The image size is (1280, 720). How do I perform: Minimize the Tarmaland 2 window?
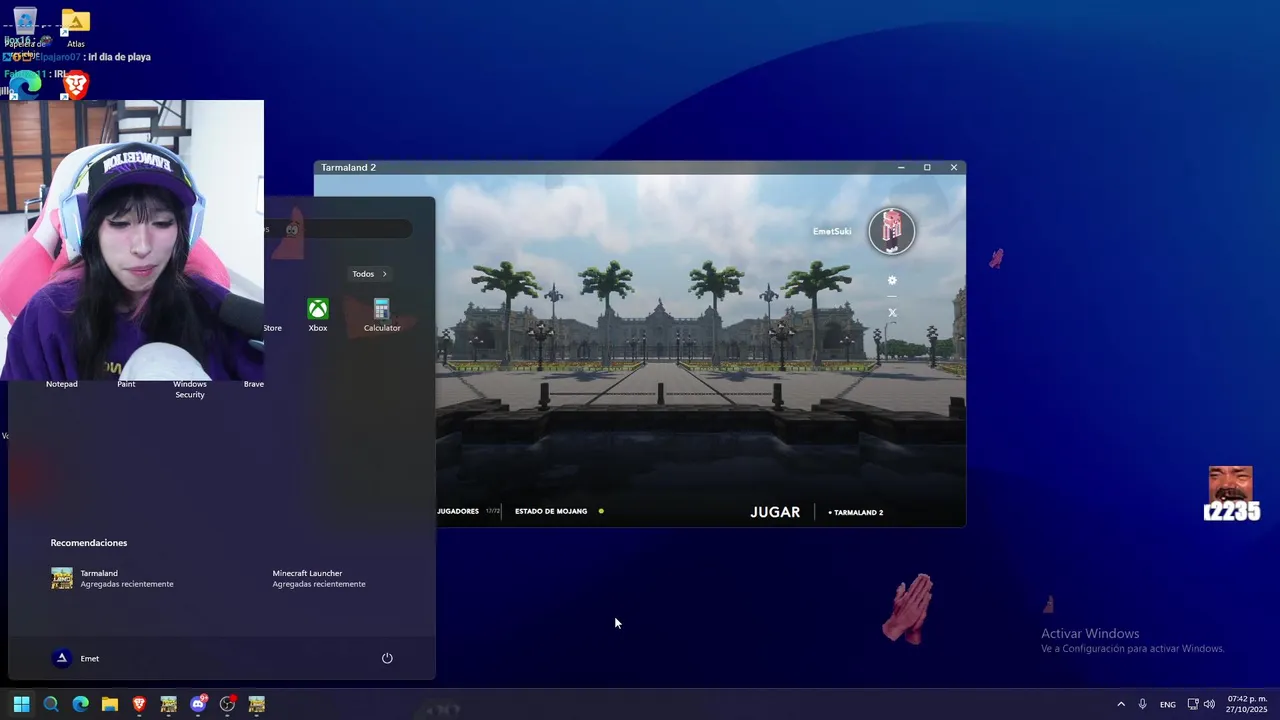pyautogui.click(x=901, y=167)
